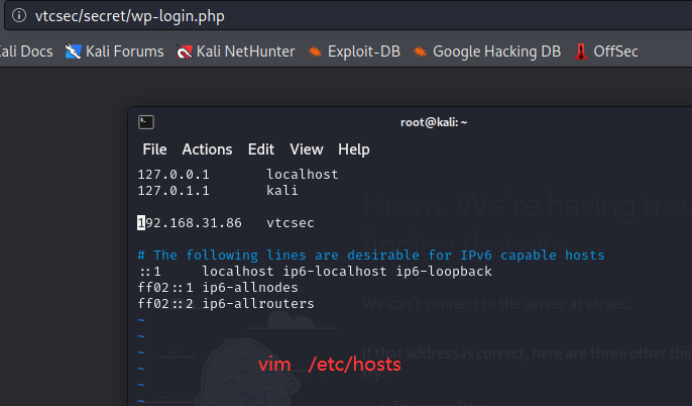Click the 'ff02::1 ip6-allnodes' line
Screen dimensions: 692x406
point(218,288)
